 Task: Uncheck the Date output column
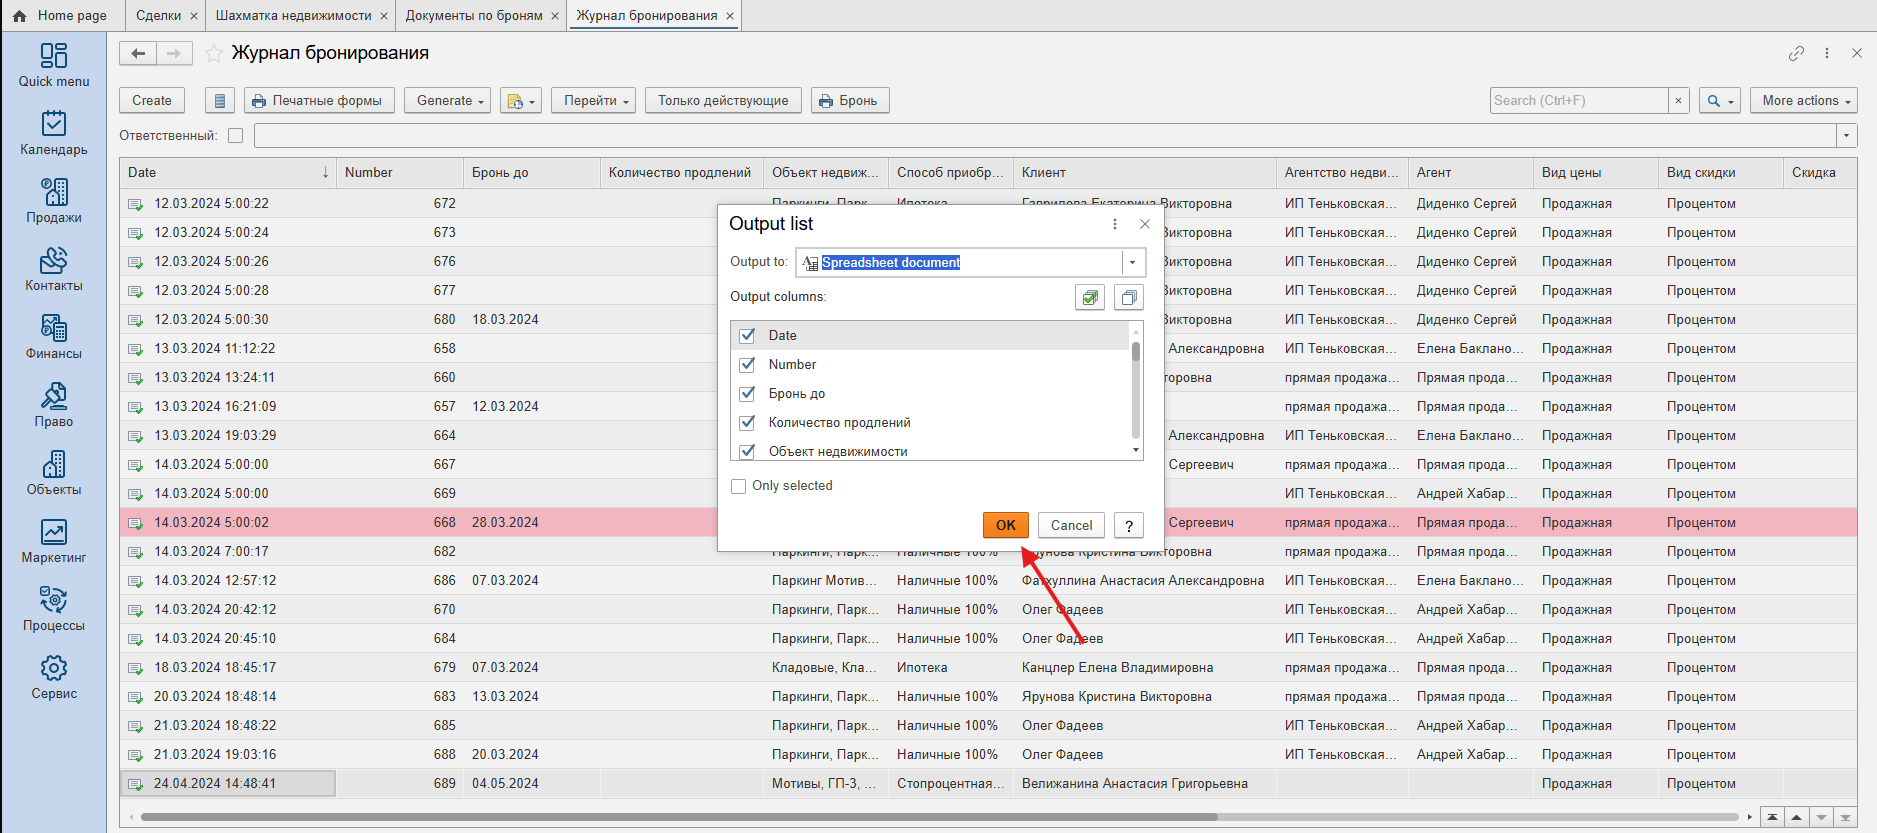[x=747, y=335]
